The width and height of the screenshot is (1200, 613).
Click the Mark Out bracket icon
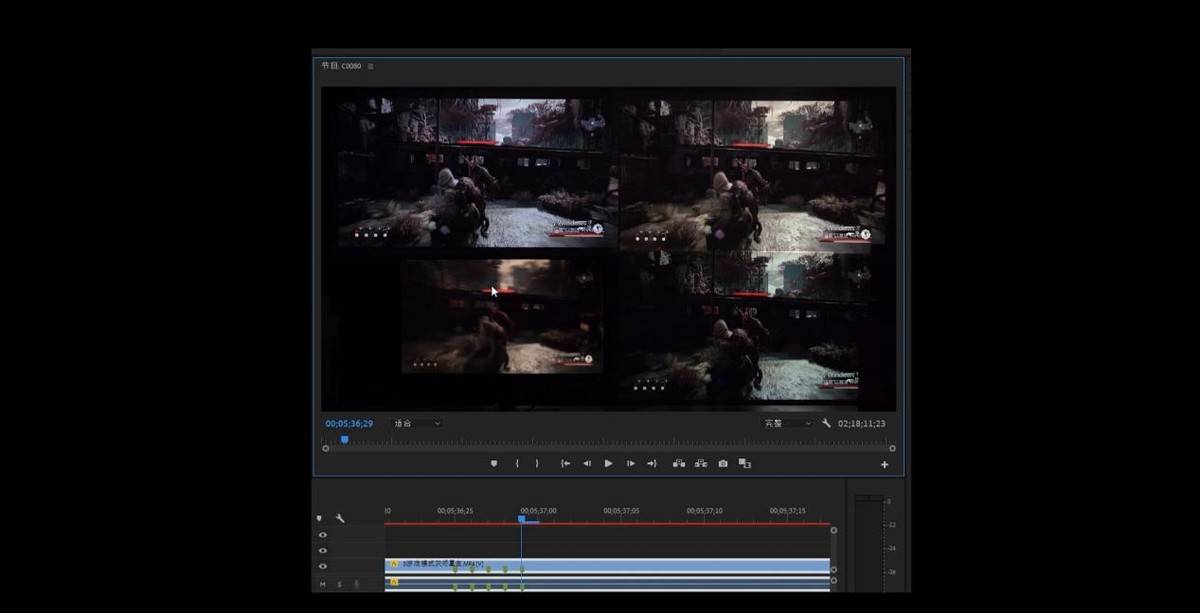[x=537, y=463]
